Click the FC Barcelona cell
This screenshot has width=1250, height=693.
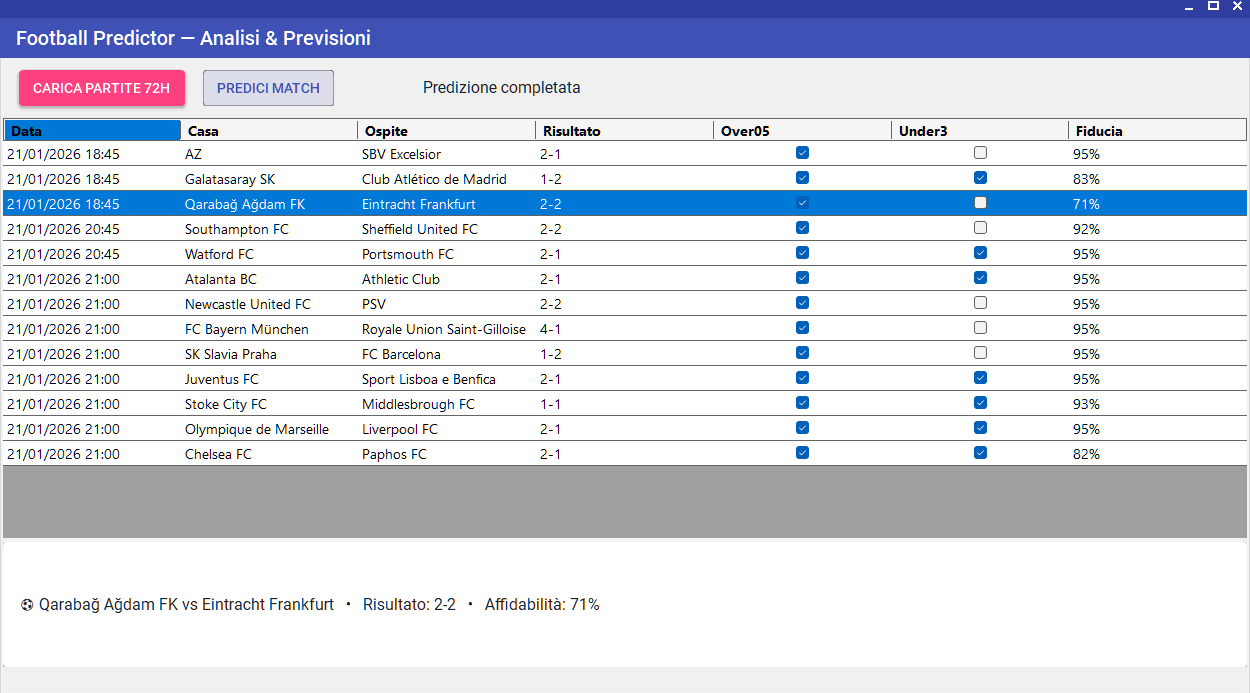446,354
